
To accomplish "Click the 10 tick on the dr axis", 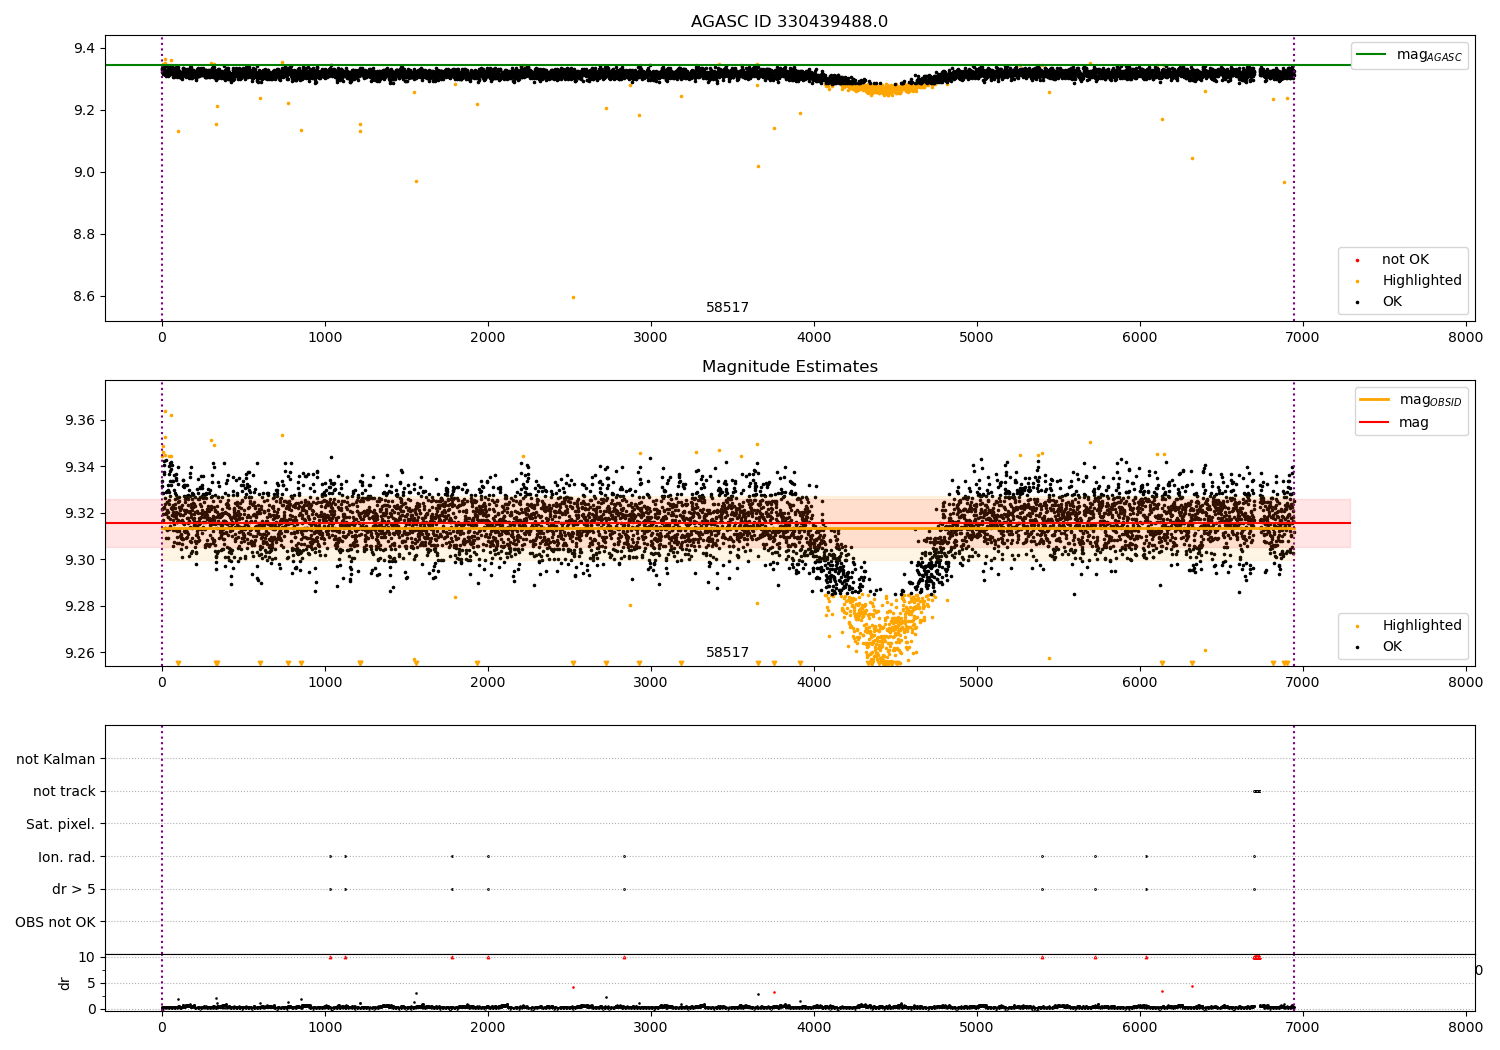I will [86, 958].
